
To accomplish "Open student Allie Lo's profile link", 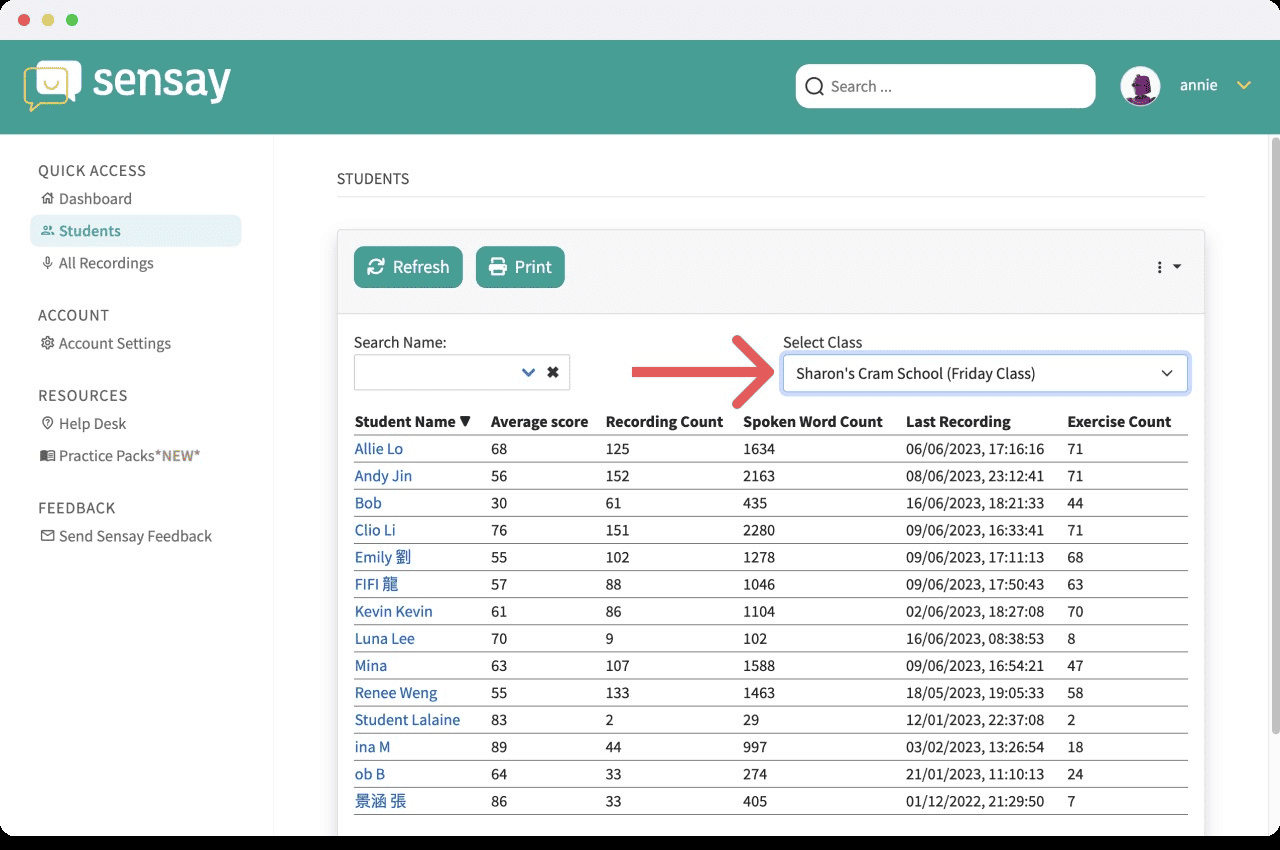I will pos(379,449).
